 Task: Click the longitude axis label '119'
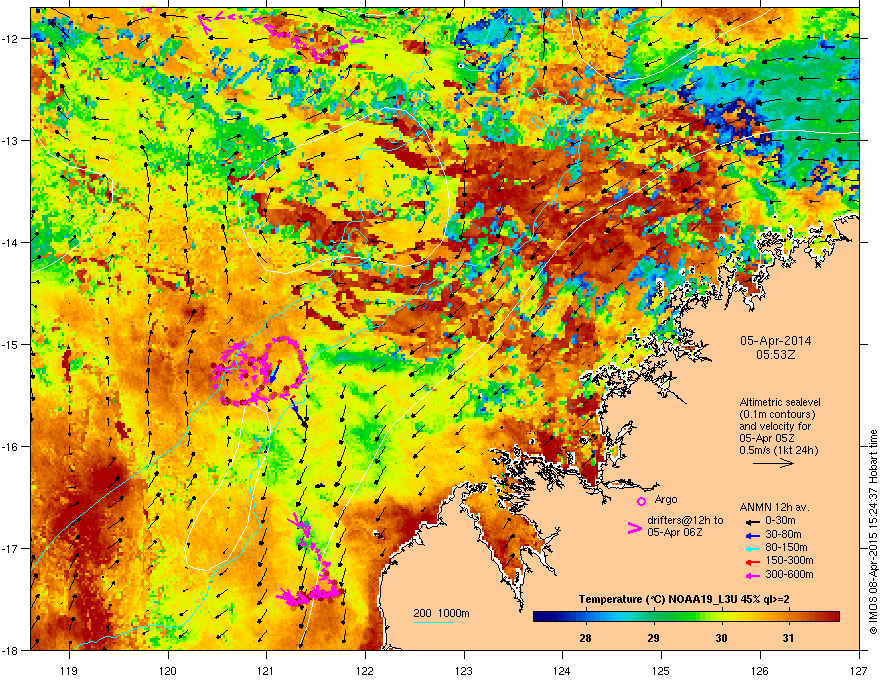pyautogui.click(x=69, y=670)
